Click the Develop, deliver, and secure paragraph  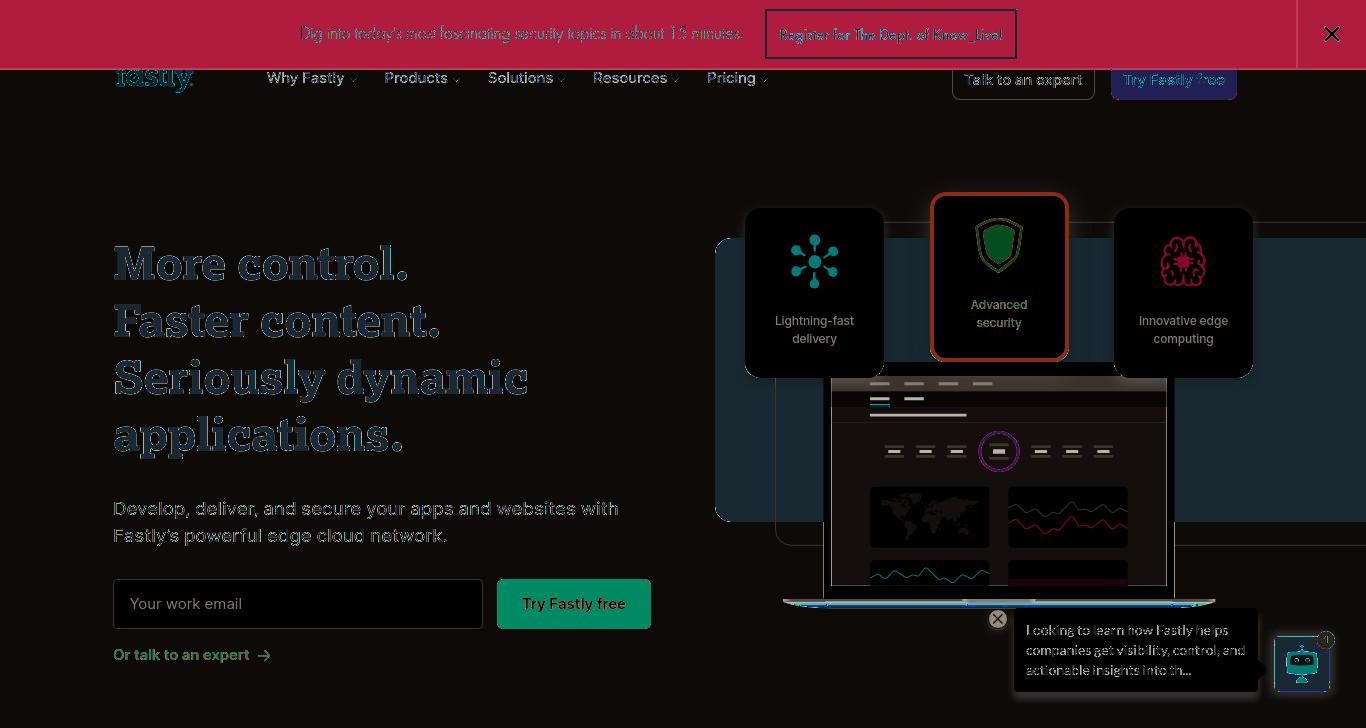coord(366,522)
